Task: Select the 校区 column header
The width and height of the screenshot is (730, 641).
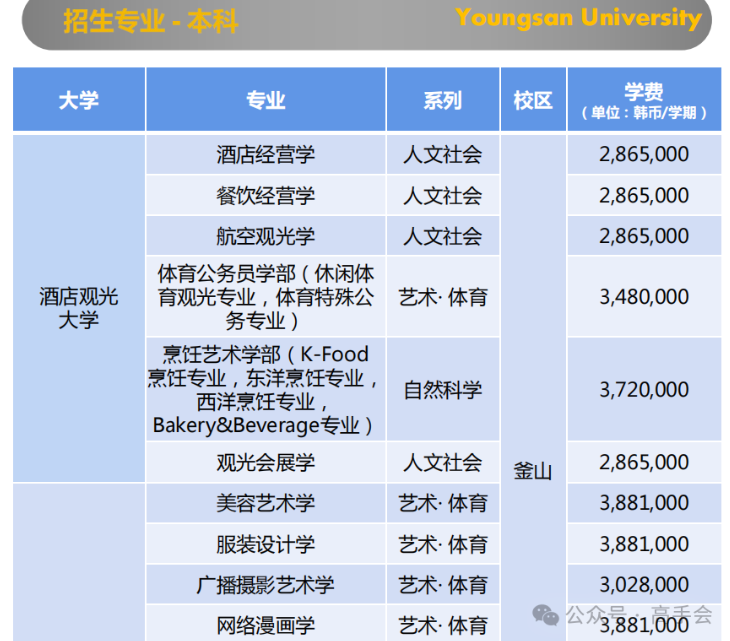Action: (x=533, y=100)
